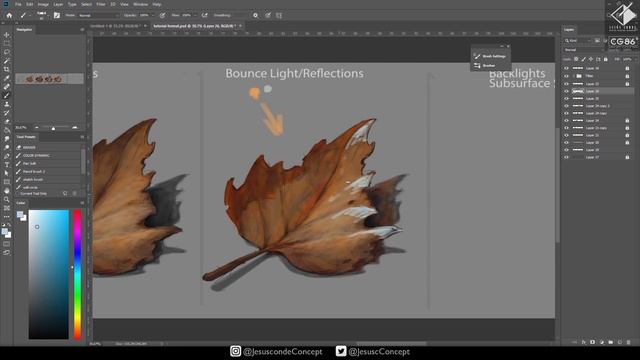Click create new tool preset icon

tap(65, 193)
